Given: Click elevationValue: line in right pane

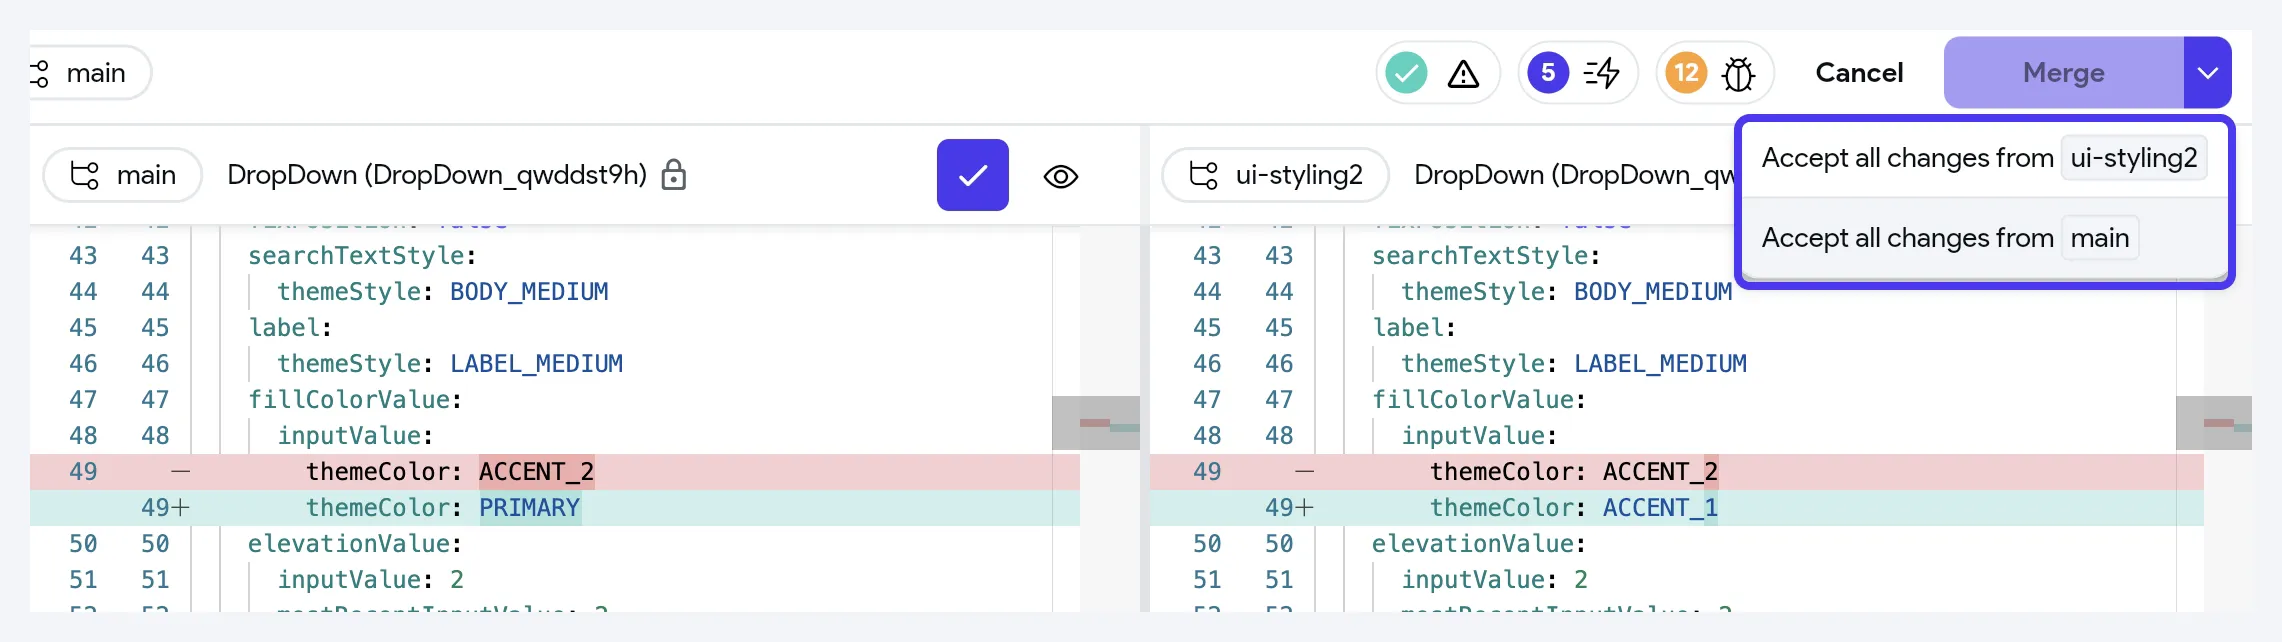Looking at the screenshot, I should click(x=1478, y=544).
